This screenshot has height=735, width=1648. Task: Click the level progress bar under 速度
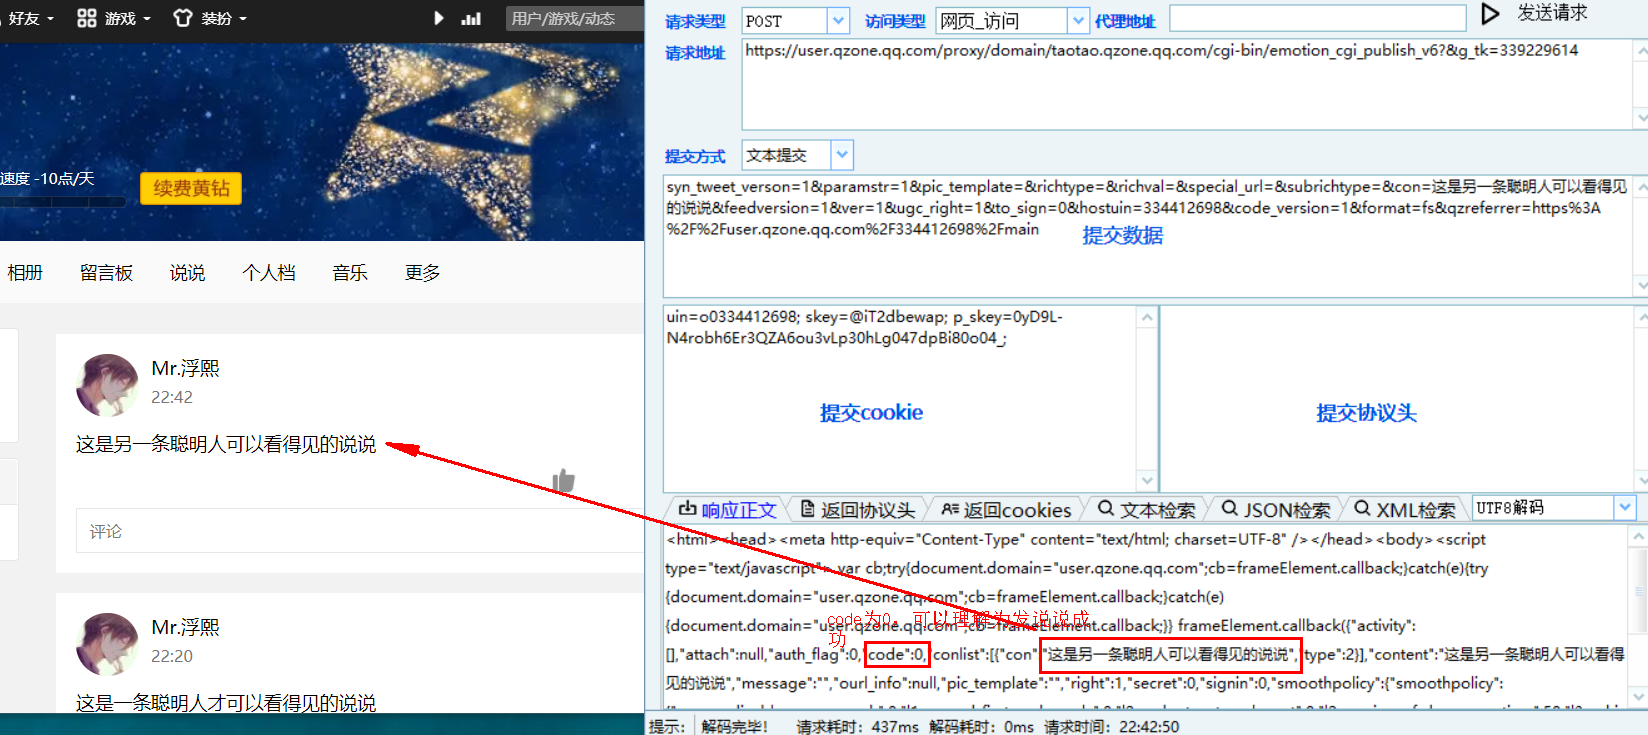(62, 202)
